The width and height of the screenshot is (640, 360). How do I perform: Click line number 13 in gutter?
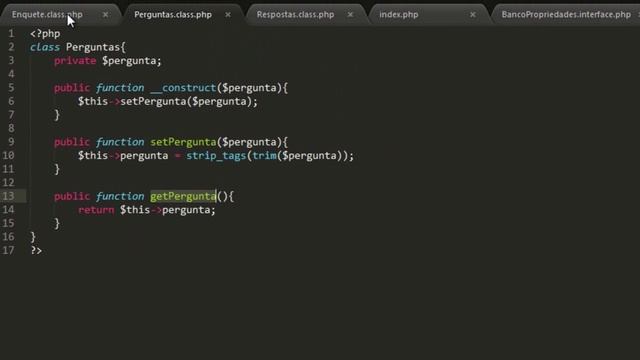point(8,196)
